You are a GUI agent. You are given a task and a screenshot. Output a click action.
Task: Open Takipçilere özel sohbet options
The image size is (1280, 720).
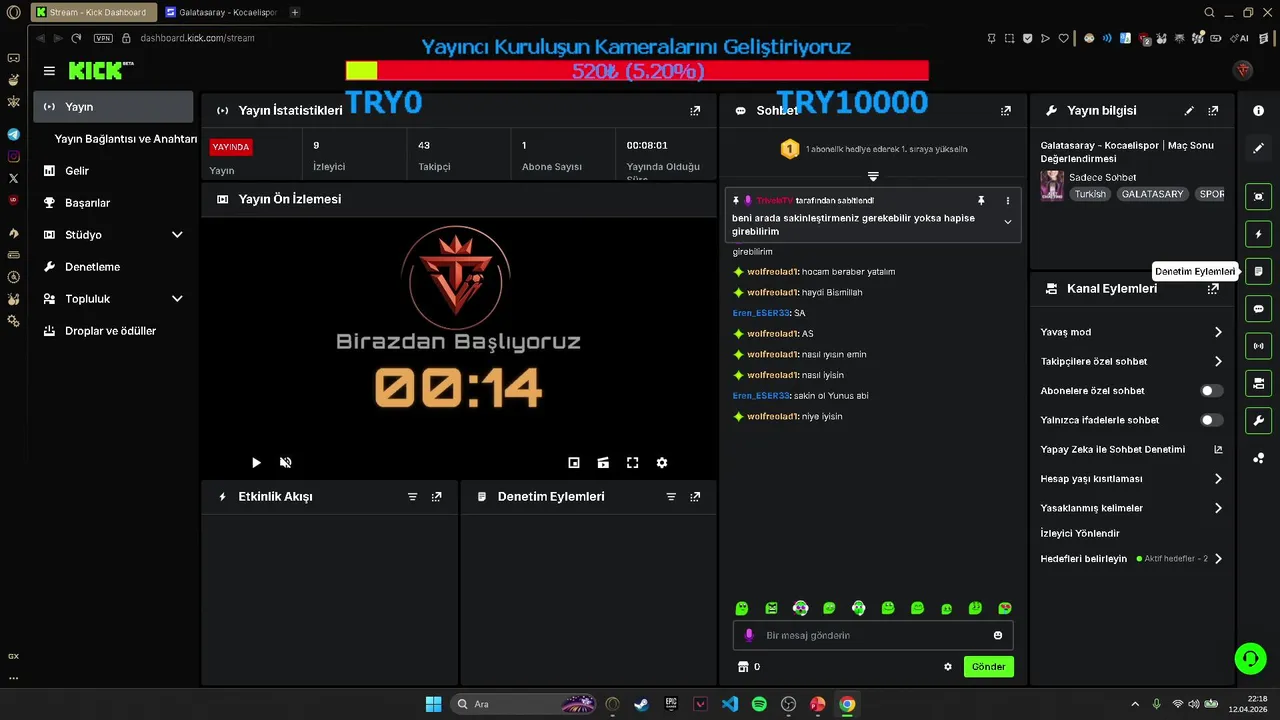1218,362
